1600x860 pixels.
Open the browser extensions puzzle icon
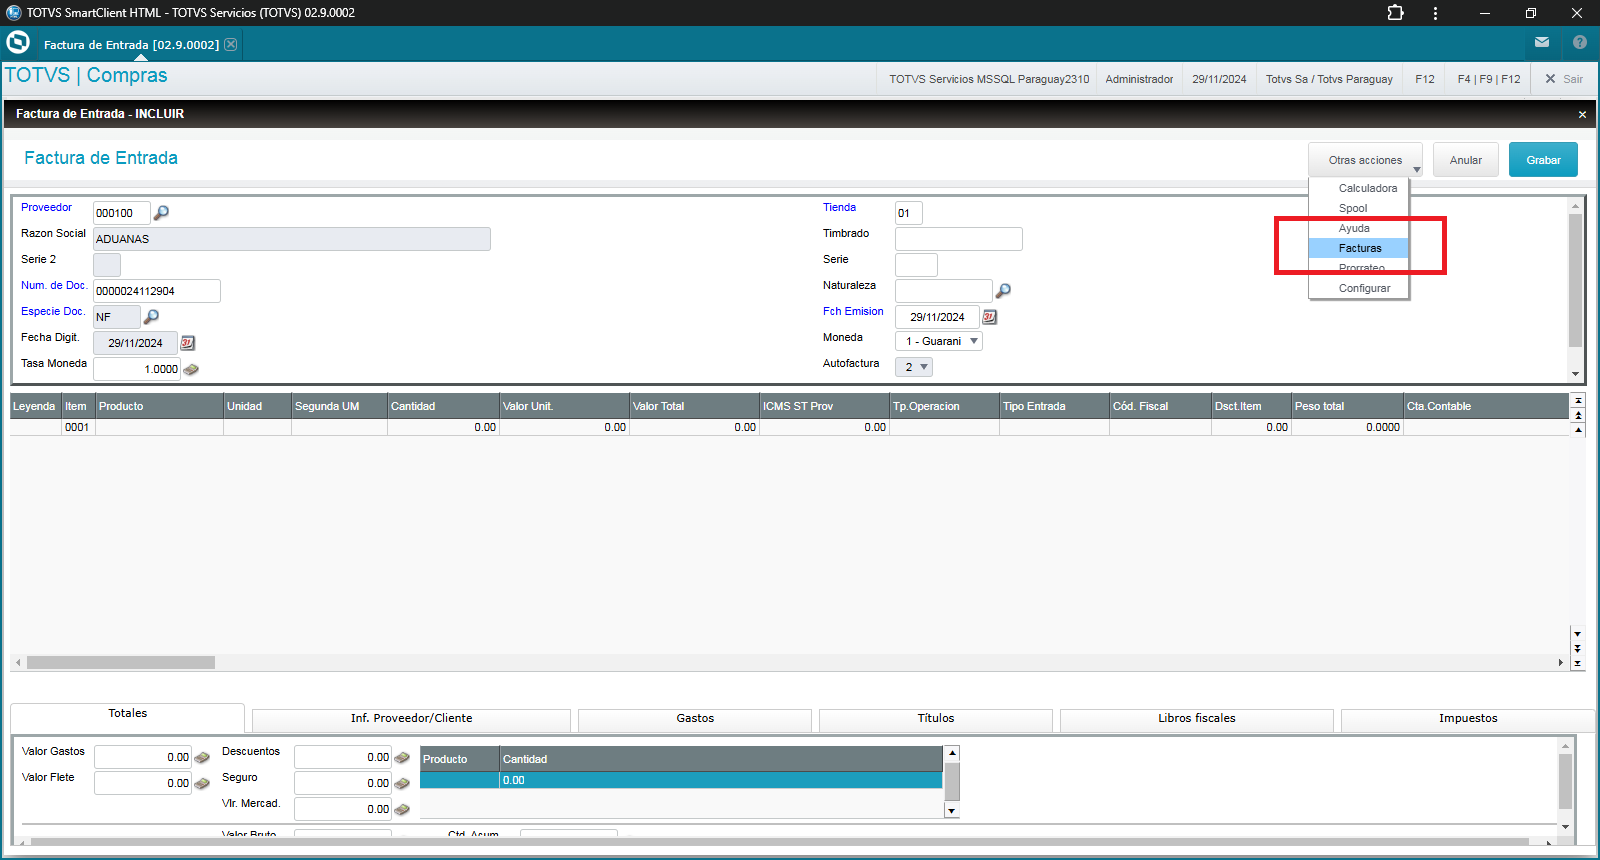pyautogui.click(x=1395, y=13)
